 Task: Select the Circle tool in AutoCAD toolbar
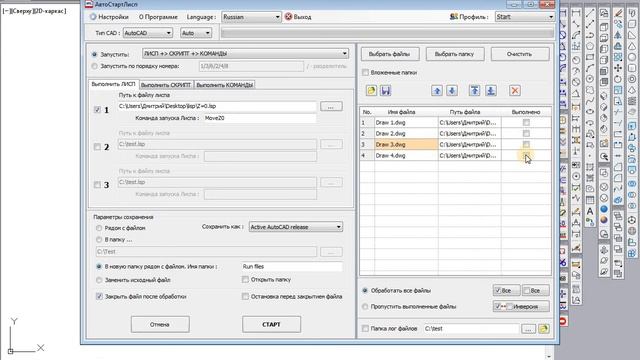click(590, 79)
